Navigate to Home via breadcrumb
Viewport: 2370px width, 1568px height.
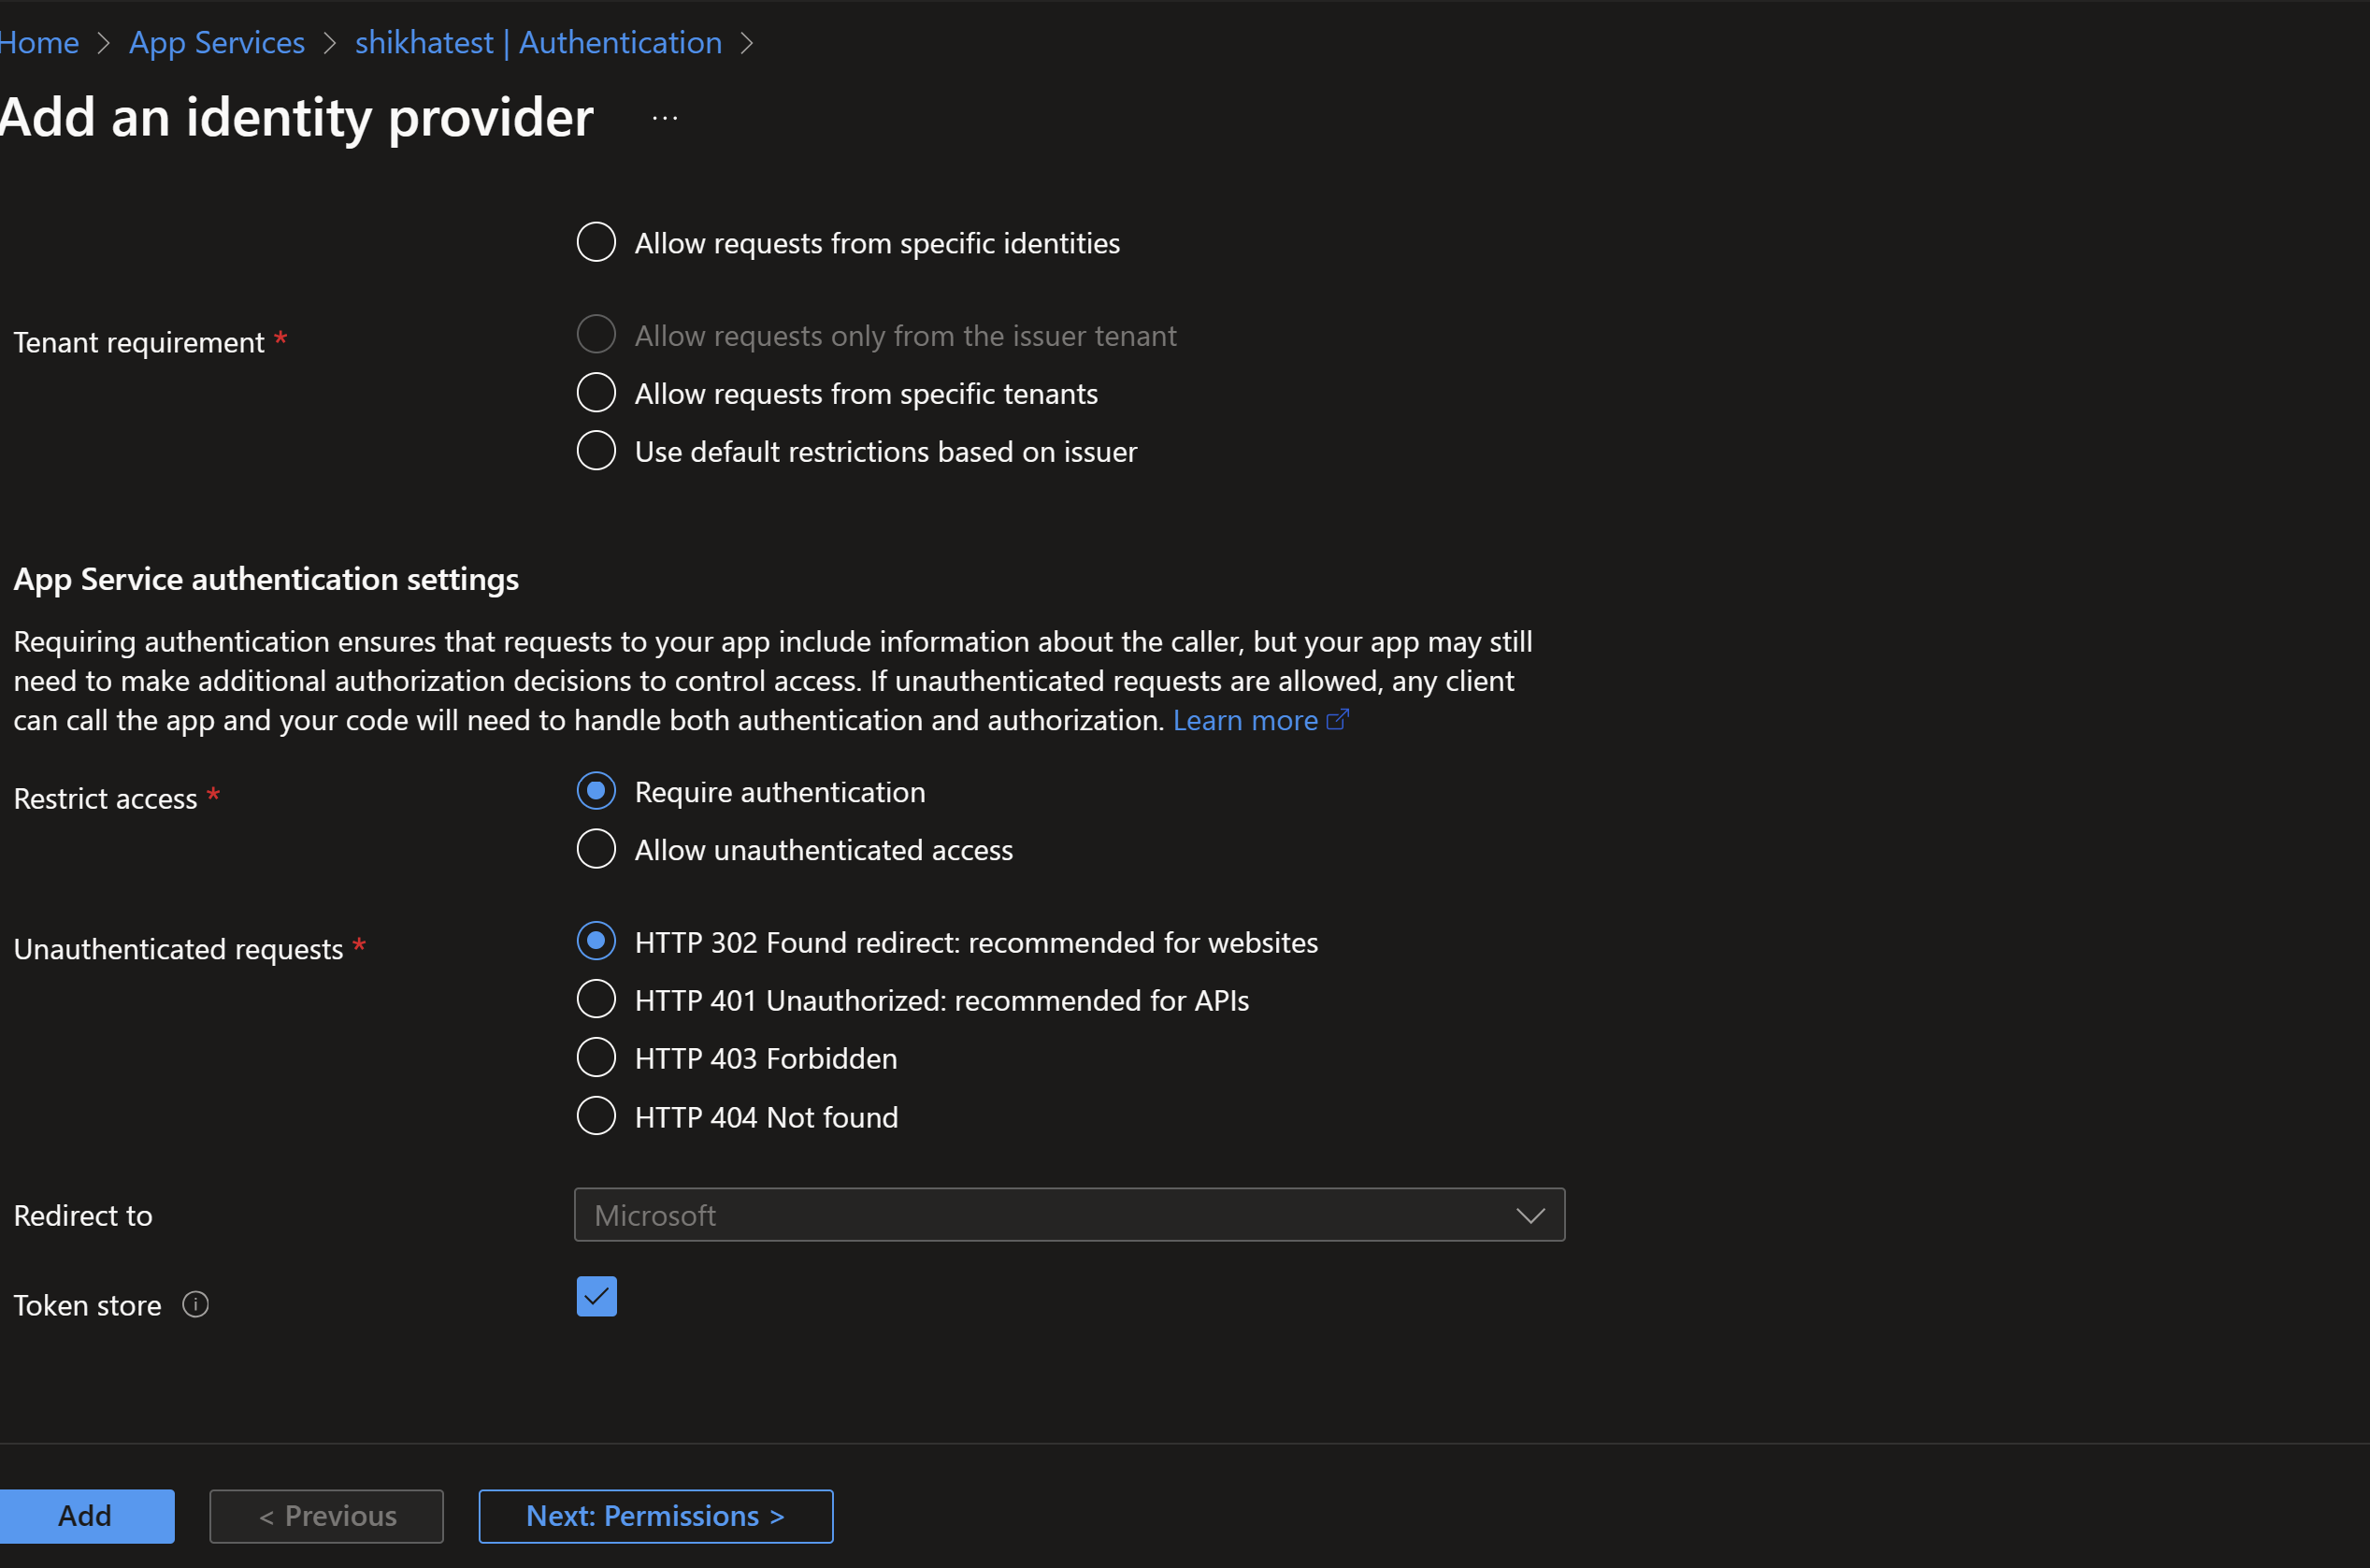tap(38, 42)
